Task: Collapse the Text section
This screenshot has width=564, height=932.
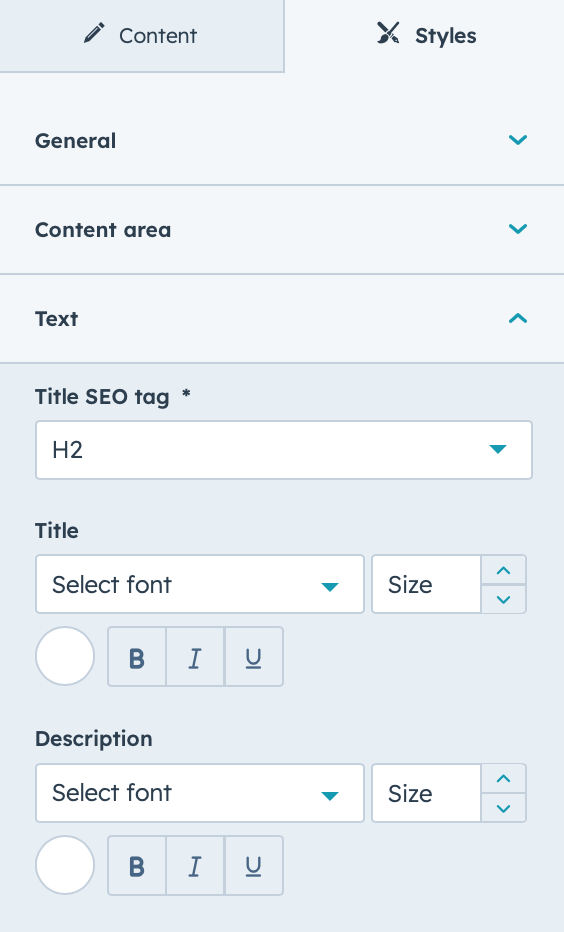Action: [282, 319]
